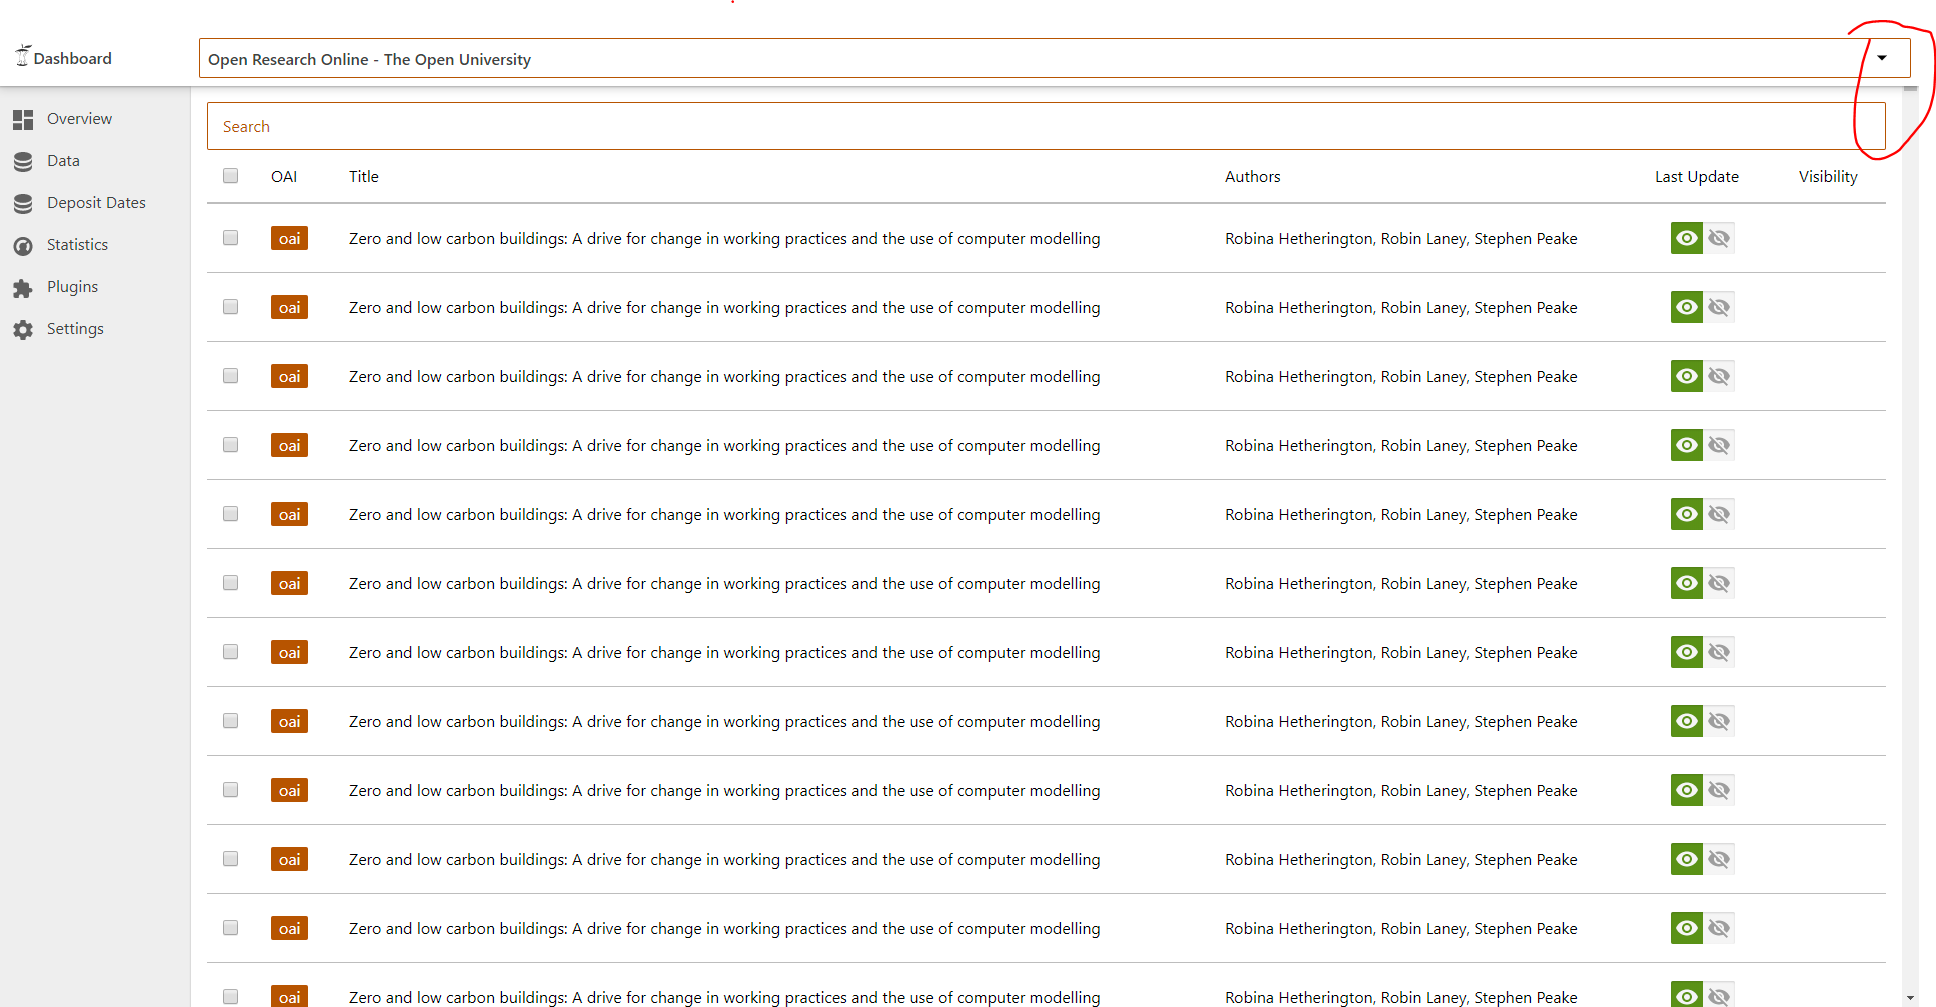Open the 'Zero and low carbon buildings' record title
This screenshot has height=1007, width=1936.
click(x=724, y=238)
